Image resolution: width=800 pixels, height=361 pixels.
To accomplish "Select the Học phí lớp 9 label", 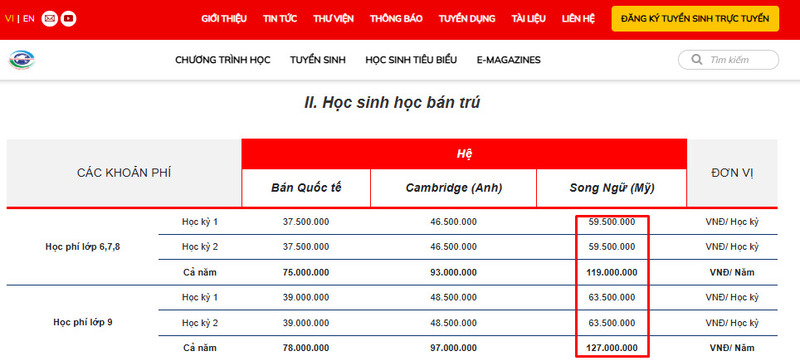I will [83, 323].
